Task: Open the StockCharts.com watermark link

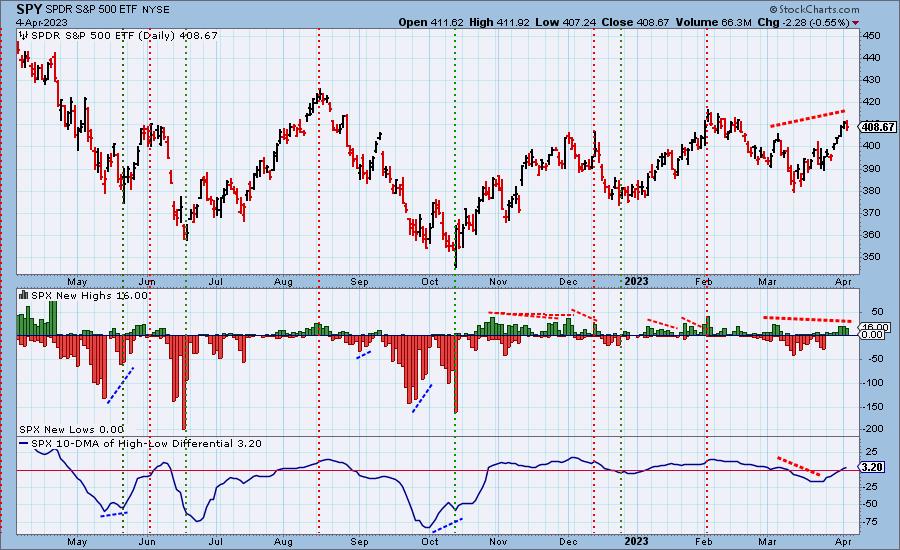Action: [814, 9]
